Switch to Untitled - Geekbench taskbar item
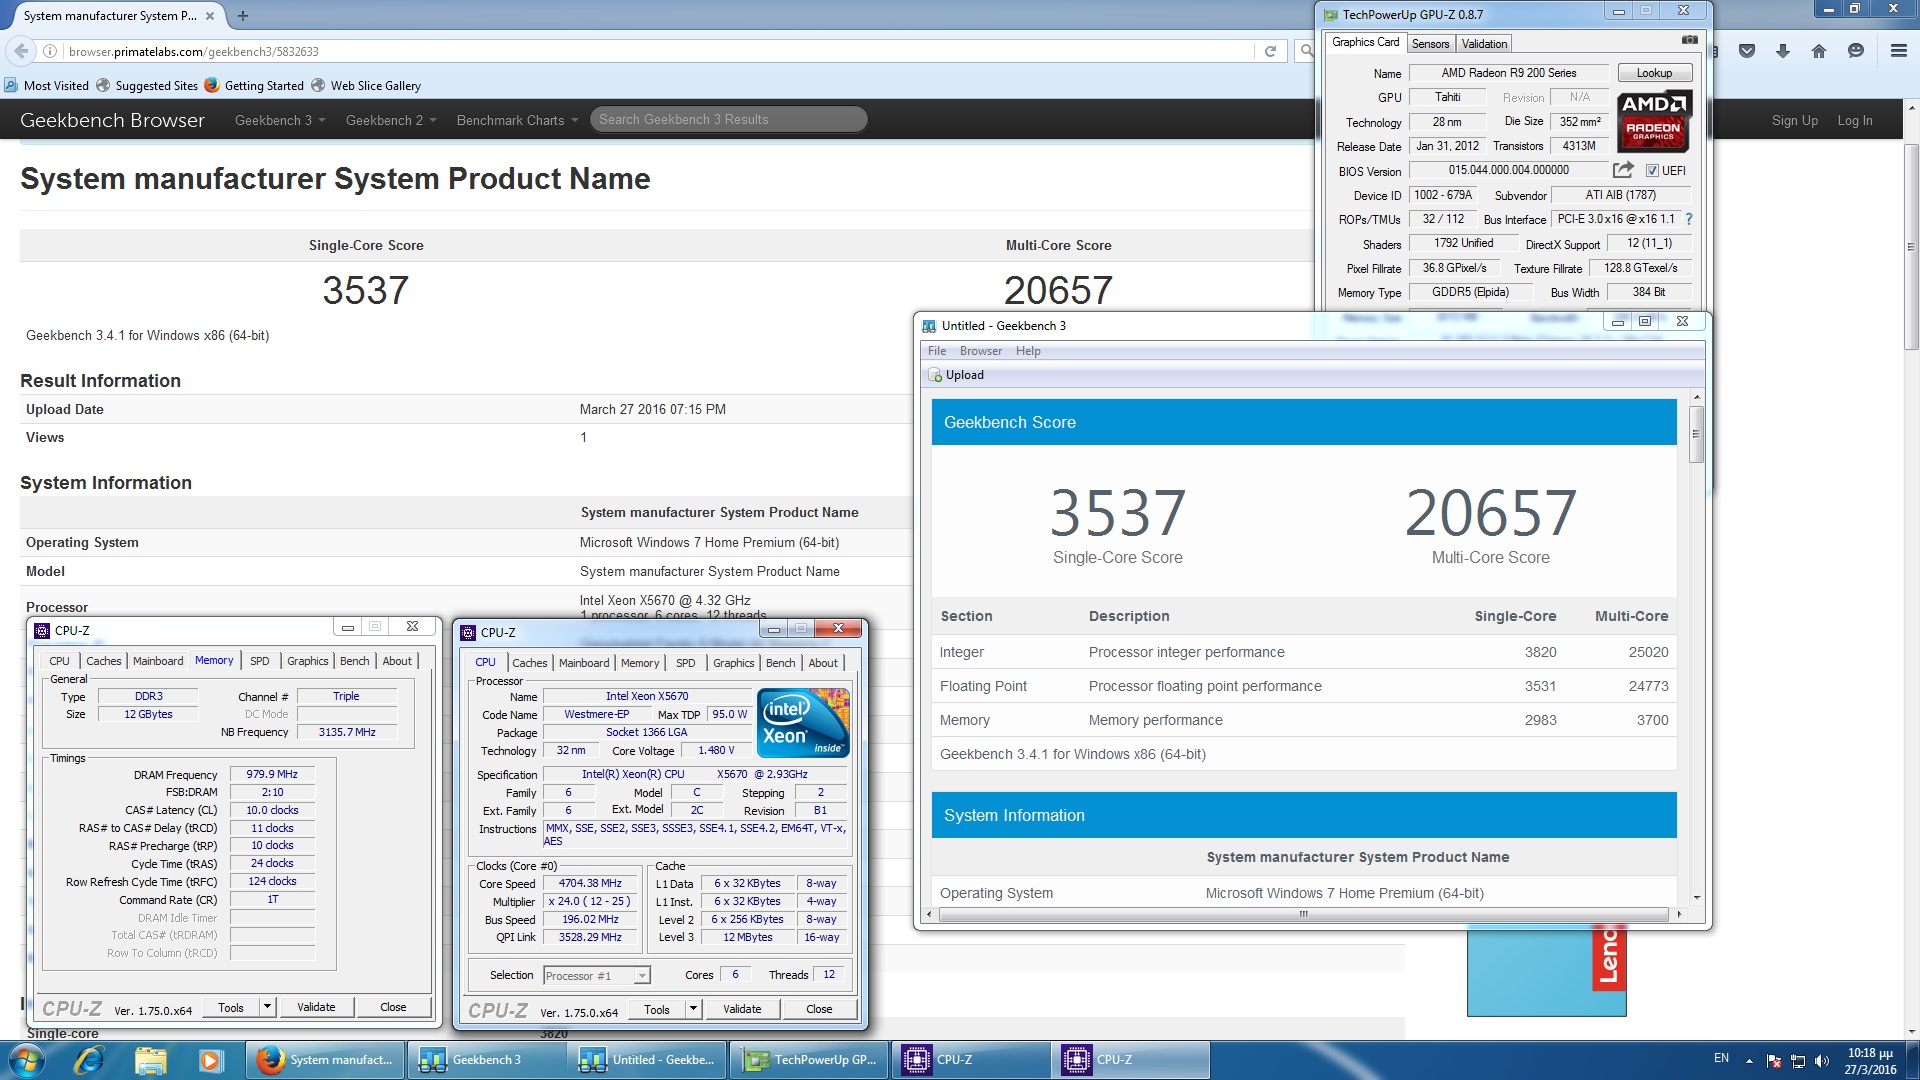Image resolution: width=1920 pixels, height=1080 pixels. pos(648,1060)
